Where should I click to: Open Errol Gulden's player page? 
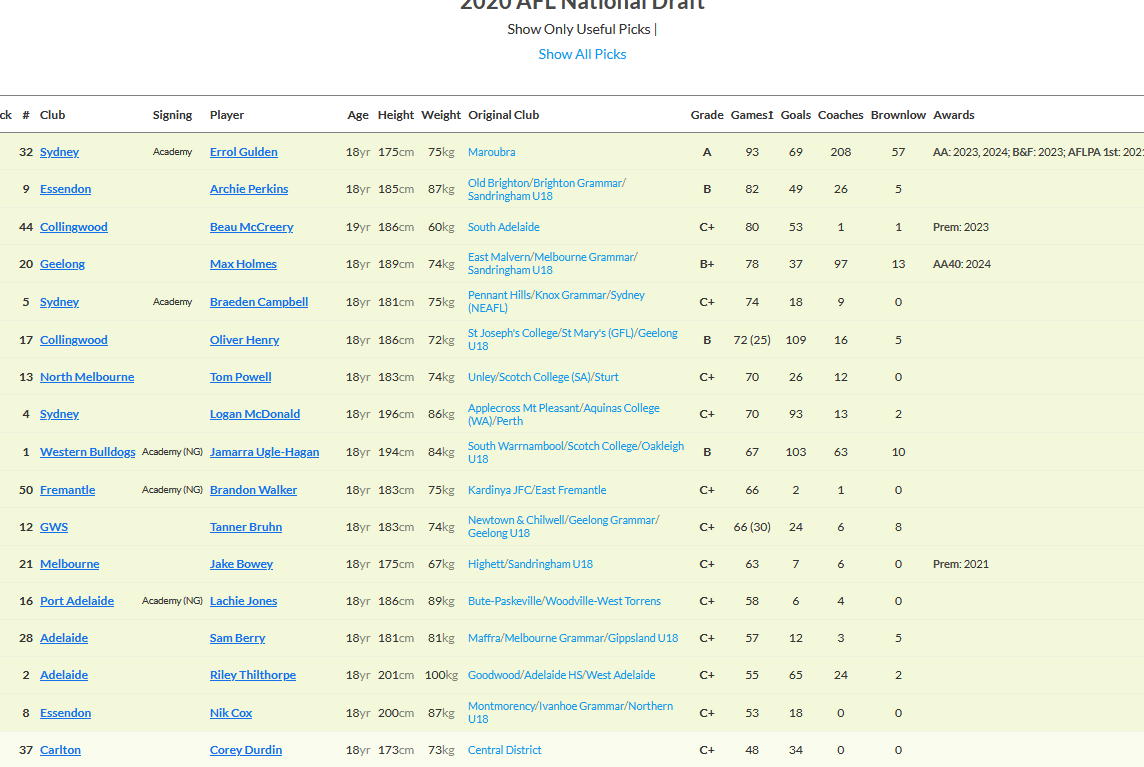244,152
